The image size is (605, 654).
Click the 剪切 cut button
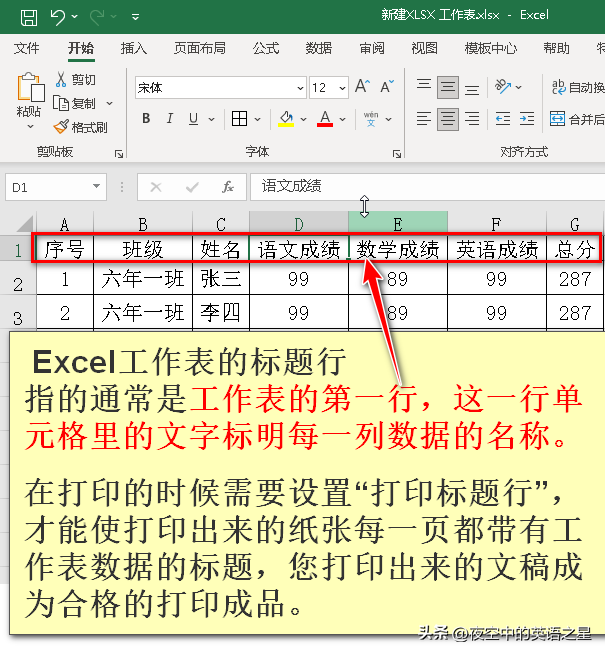click(75, 79)
